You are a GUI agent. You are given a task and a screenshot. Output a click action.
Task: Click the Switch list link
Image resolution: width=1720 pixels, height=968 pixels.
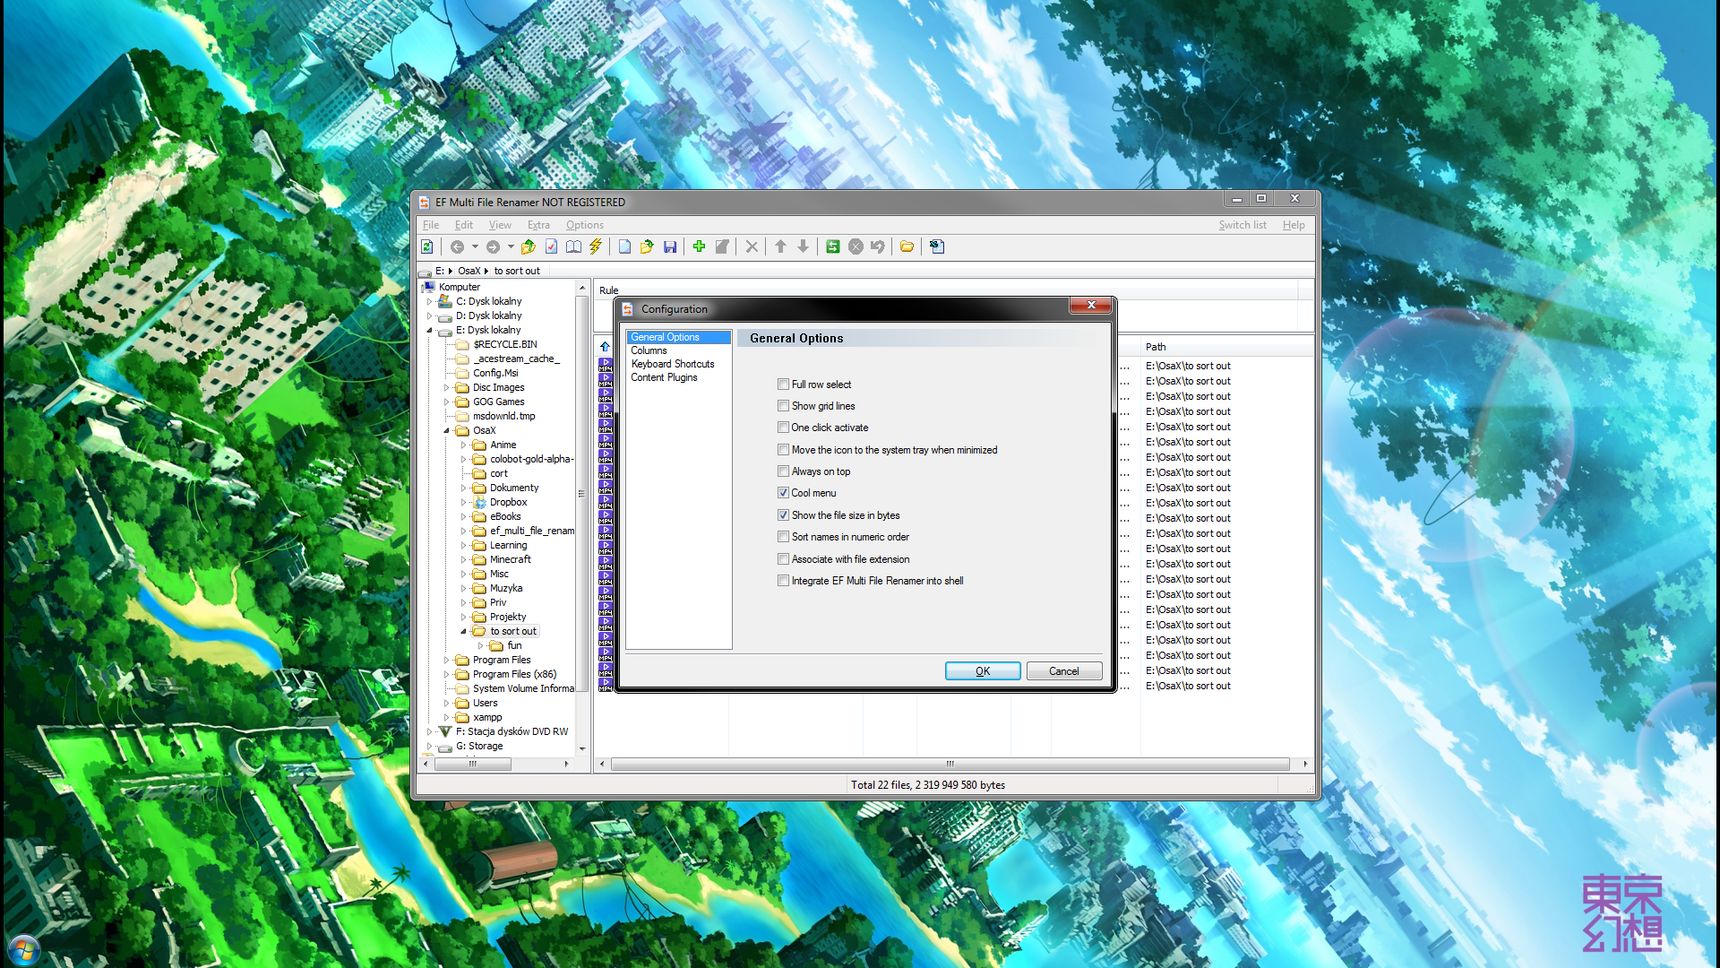coord(1242,225)
